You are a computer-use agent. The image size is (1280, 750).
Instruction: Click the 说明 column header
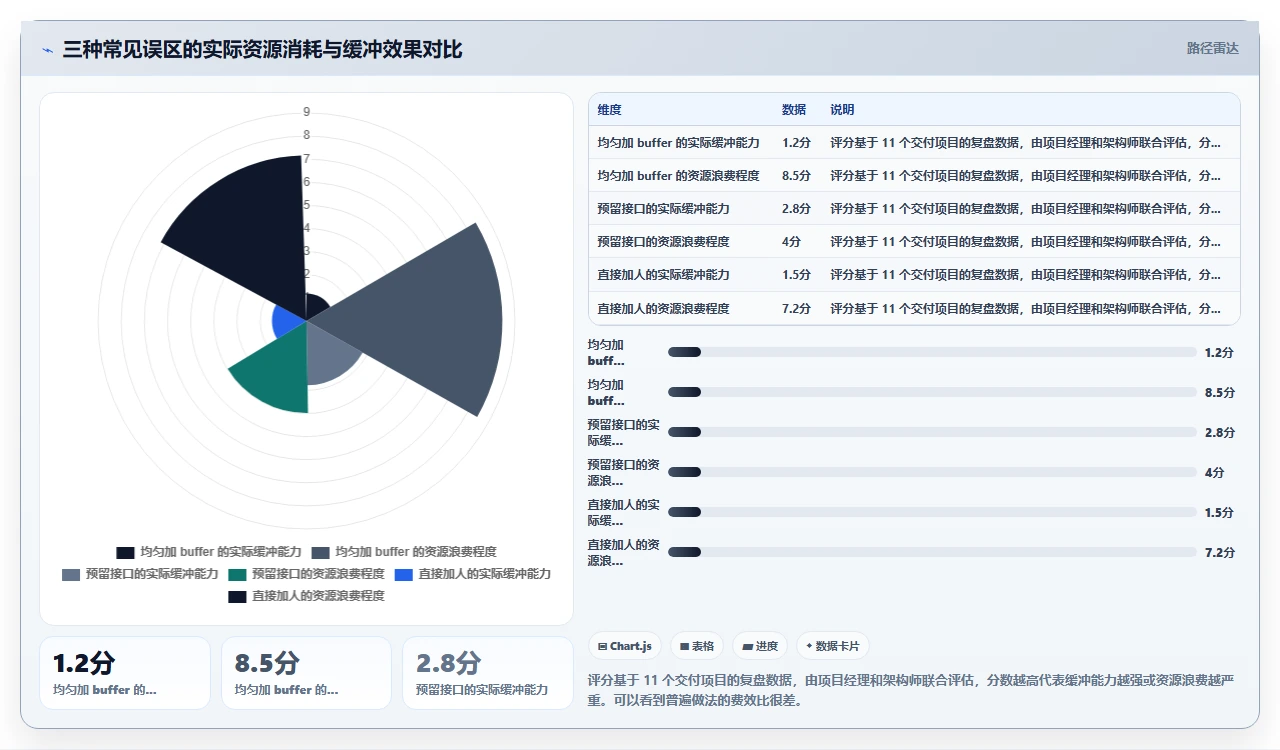842,110
